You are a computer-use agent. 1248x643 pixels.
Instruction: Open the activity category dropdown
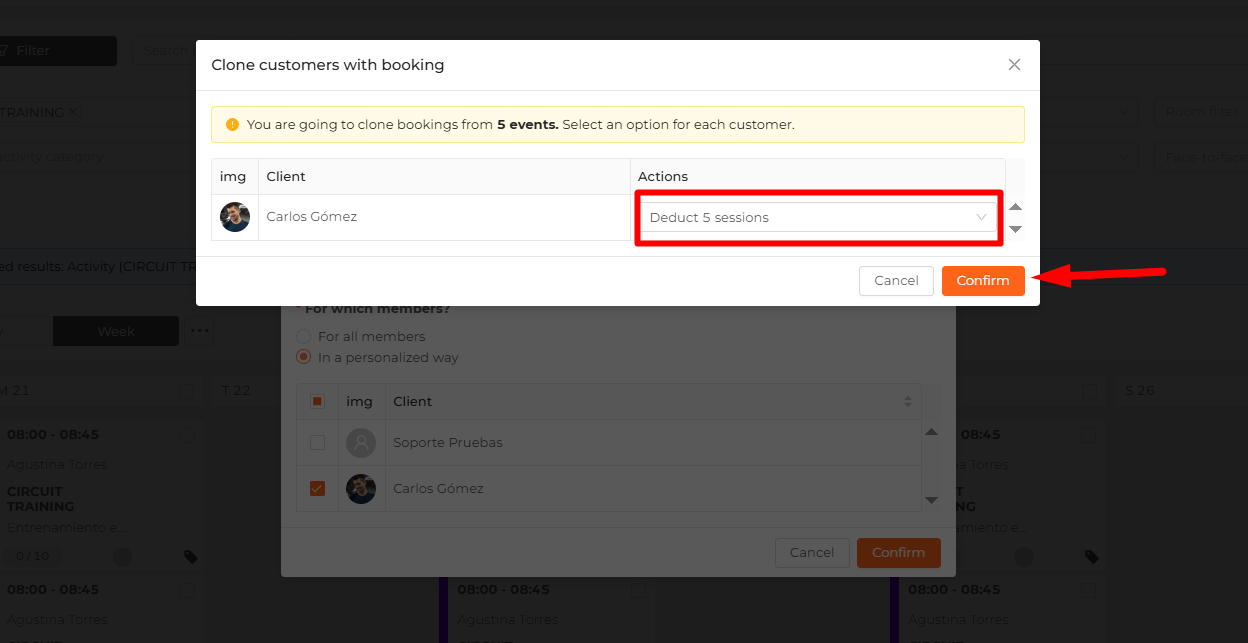point(98,157)
